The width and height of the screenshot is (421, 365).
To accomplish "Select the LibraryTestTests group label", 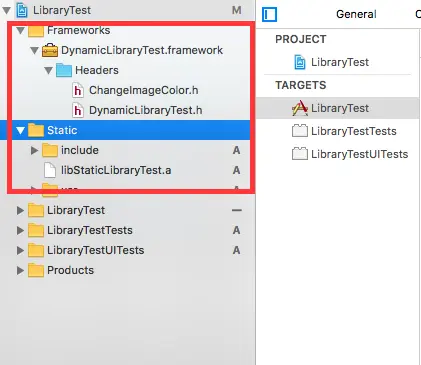I will click(x=90, y=230).
